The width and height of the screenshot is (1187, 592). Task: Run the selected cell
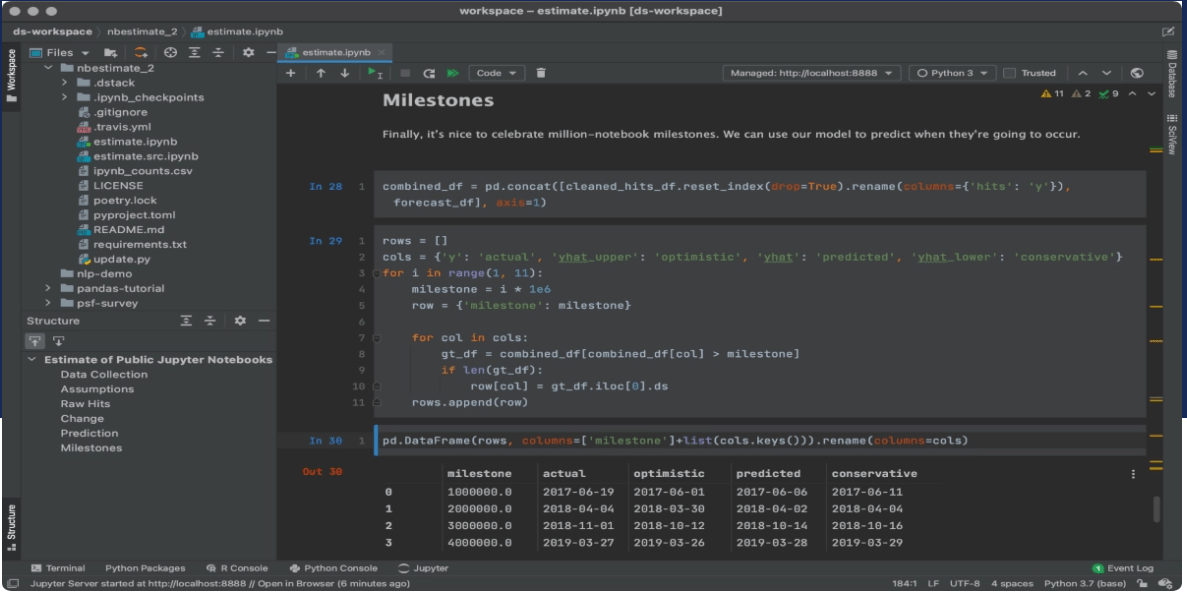(x=376, y=72)
